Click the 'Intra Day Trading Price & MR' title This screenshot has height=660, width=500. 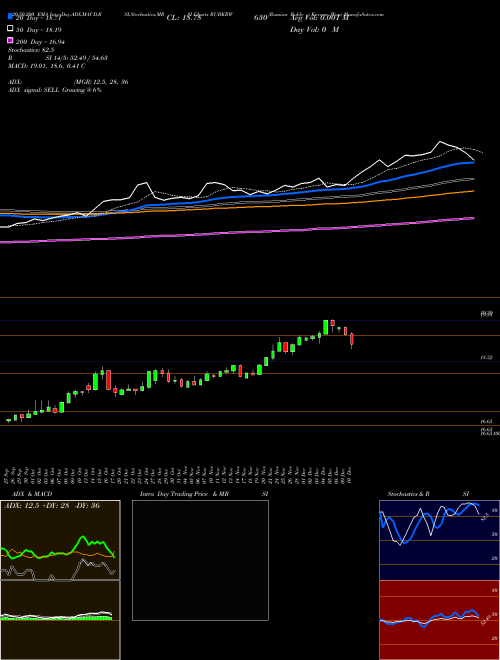pos(184,494)
